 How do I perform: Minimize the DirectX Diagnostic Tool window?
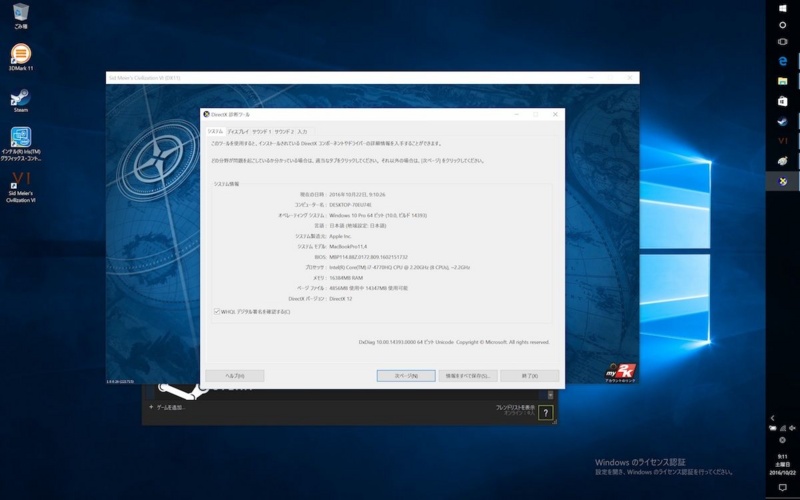pyautogui.click(x=516, y=114)
